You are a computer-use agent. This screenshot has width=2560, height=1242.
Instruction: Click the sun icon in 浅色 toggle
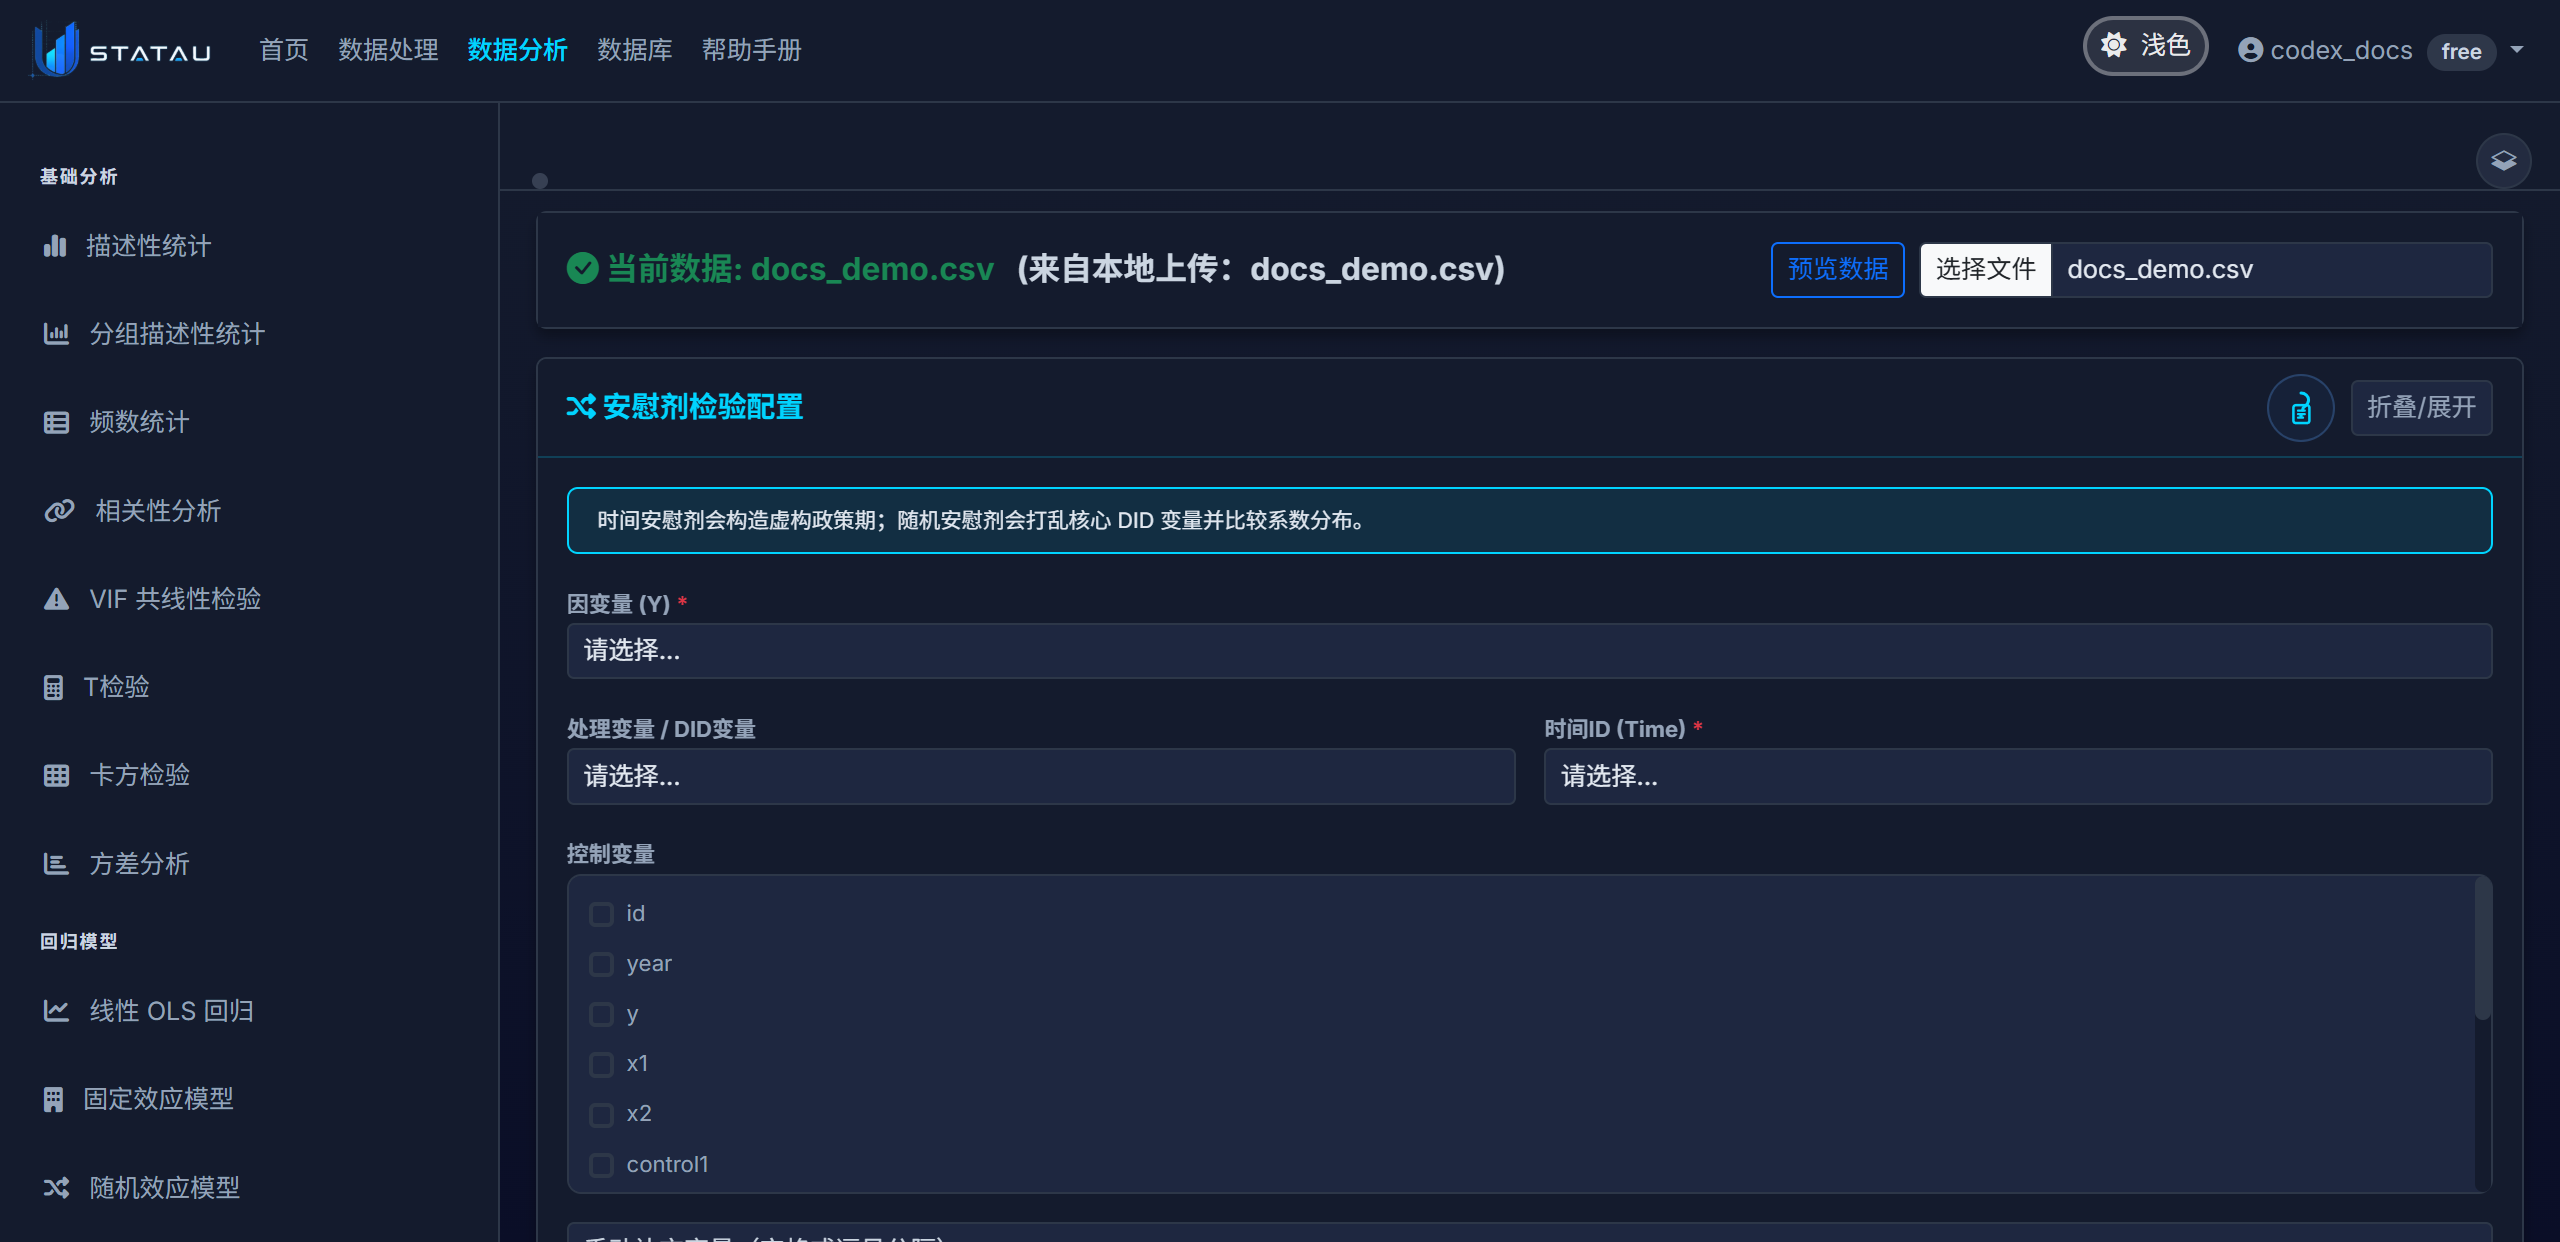pos(2114,45)
